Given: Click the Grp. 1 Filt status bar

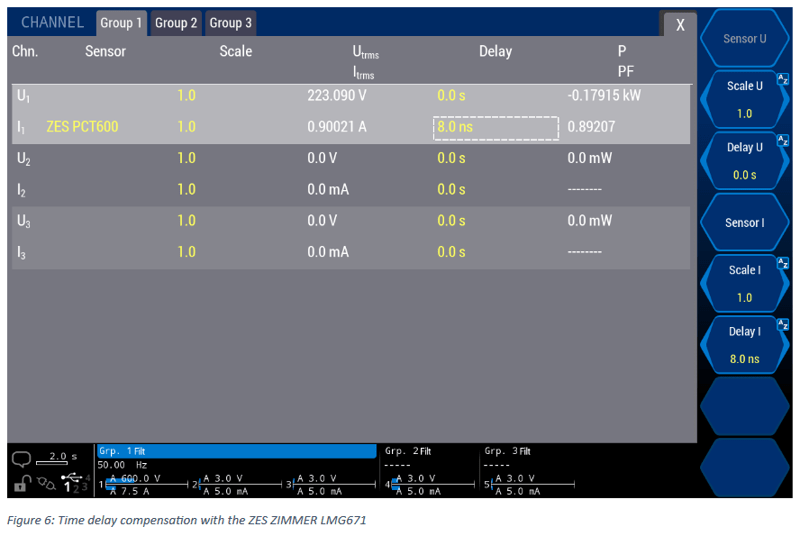Looking at the screenshot, I should pos(236,451).
